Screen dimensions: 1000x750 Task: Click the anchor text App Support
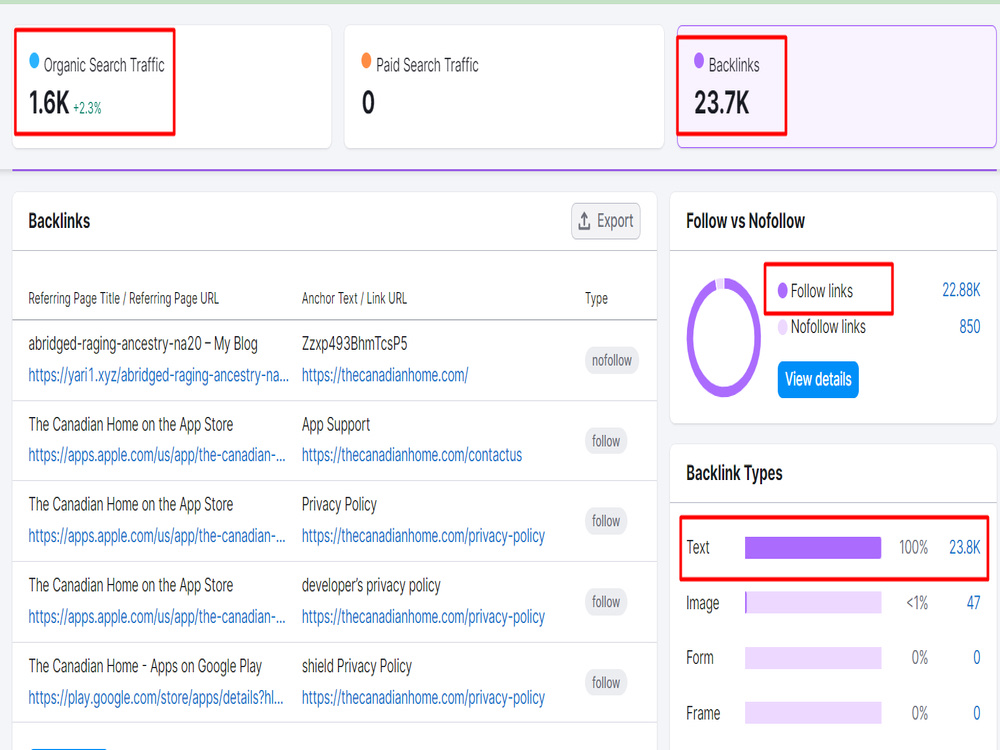335,425
